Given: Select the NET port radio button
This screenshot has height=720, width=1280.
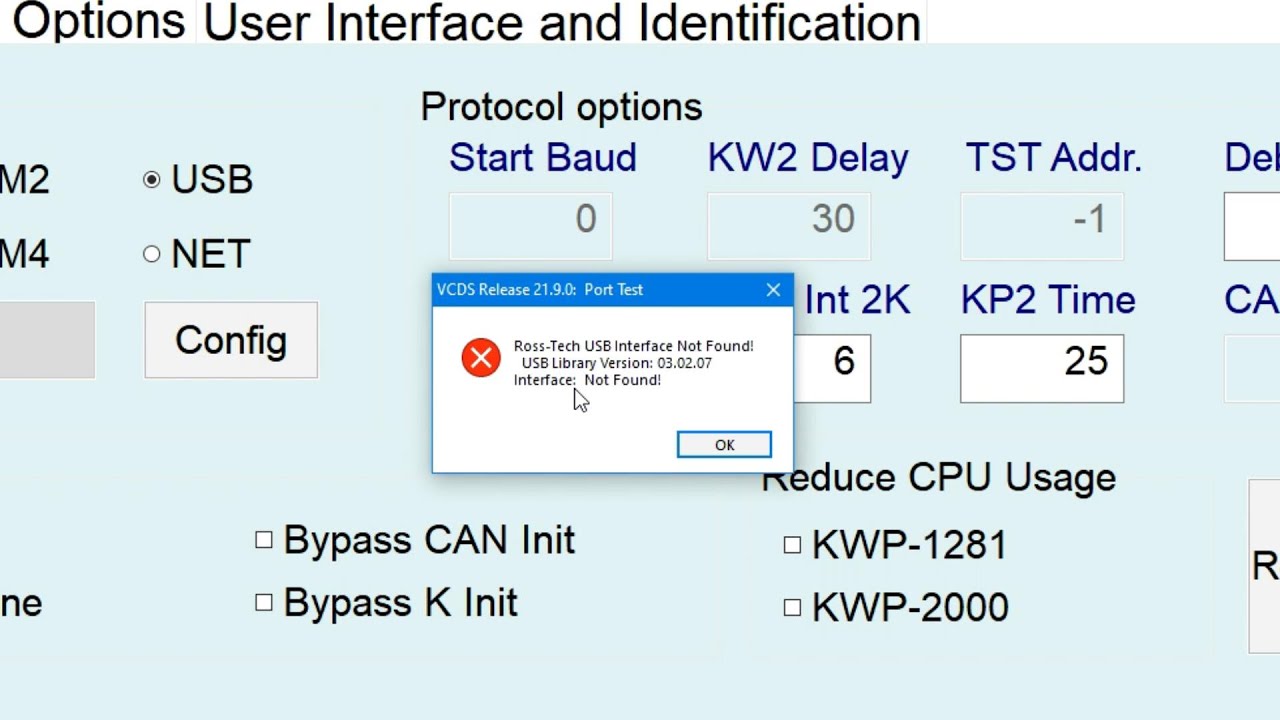Looking at the screenshot, I should click(x=151, y=254).
